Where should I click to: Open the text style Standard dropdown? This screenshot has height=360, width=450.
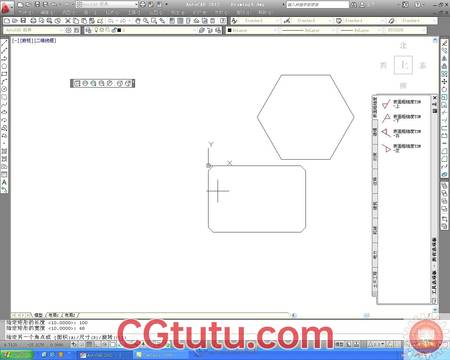pos(257,21)
